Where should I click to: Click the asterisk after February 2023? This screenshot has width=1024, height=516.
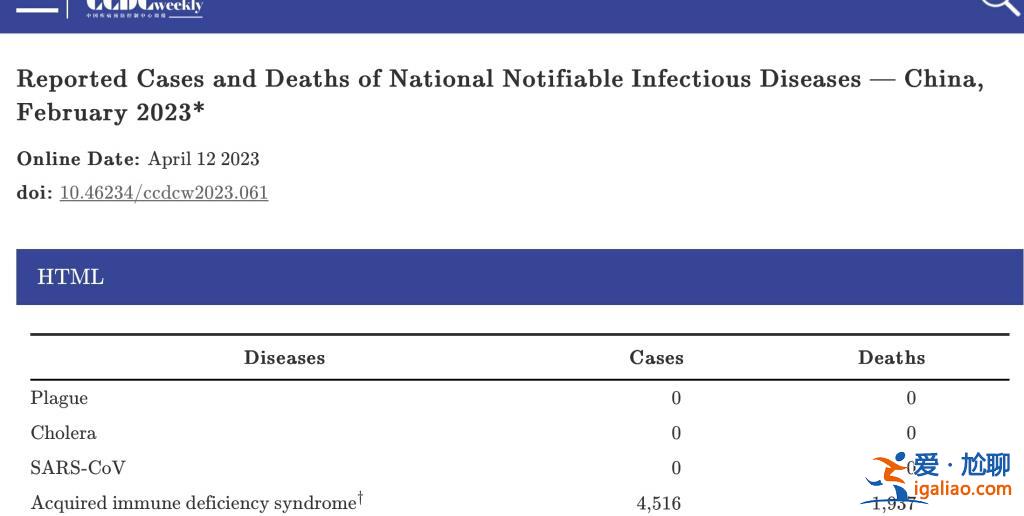(199, 107)
